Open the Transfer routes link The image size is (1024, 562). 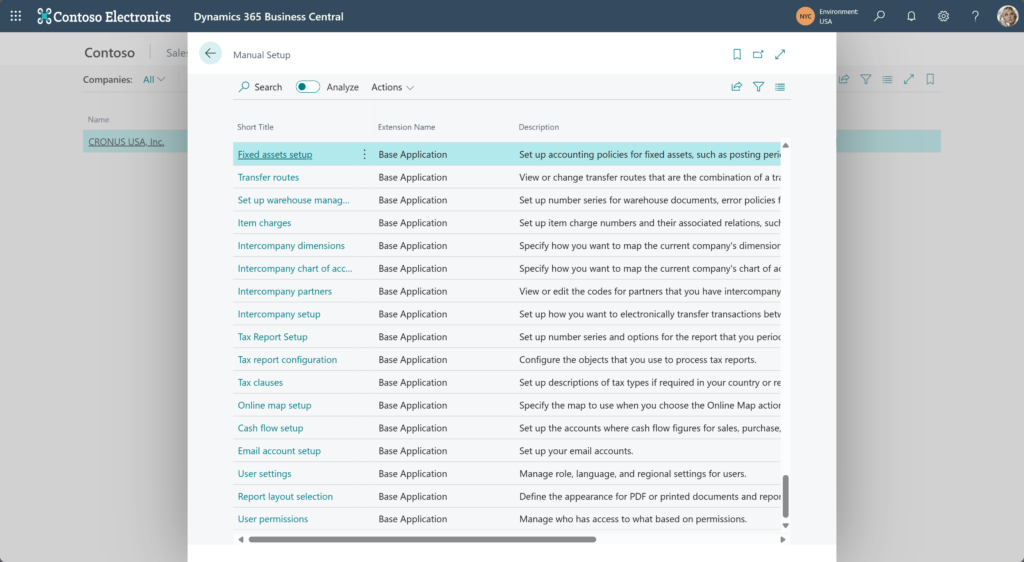[268, 178]
